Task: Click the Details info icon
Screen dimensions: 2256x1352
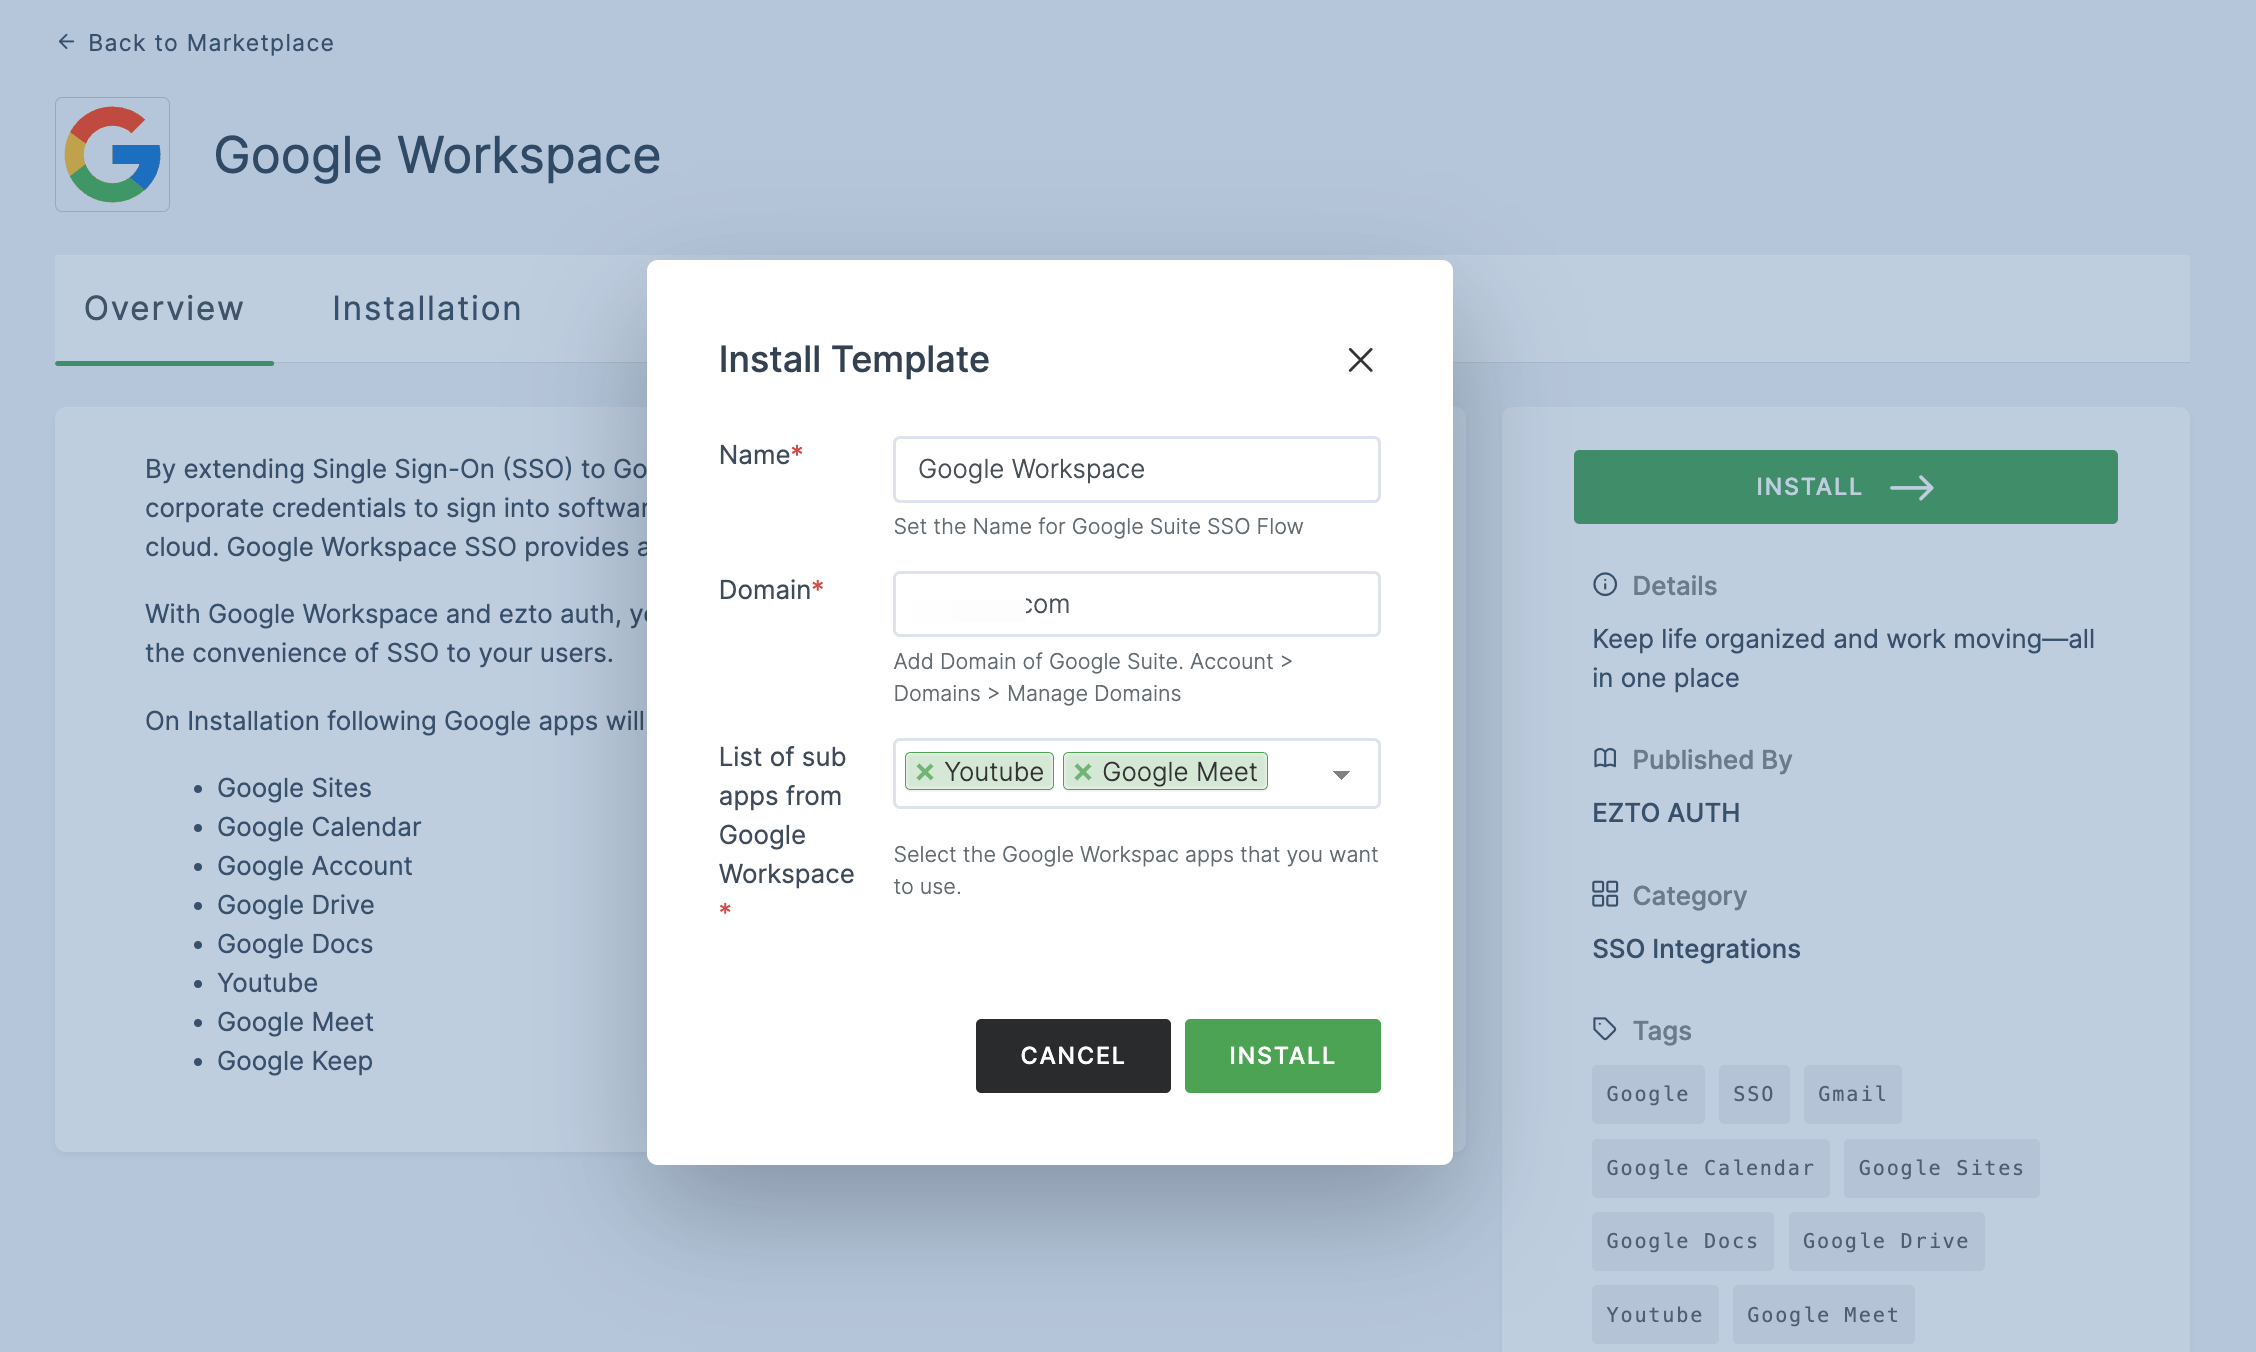Action: 1604,584
